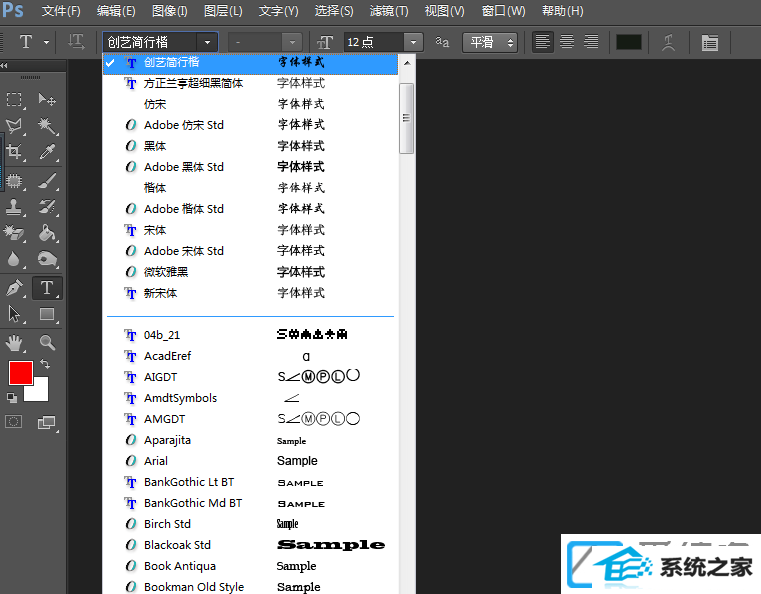Select the Crop tool
Viewport: 761px width, 594px height.
pyautogui.click(x=15, y=152)
